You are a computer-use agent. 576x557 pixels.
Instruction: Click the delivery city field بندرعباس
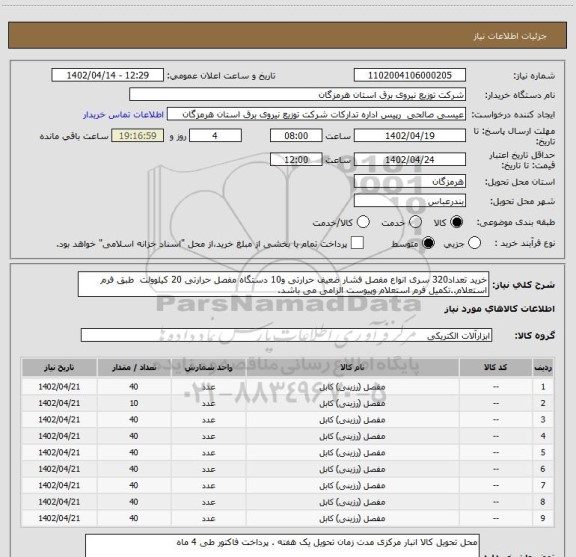410,201
